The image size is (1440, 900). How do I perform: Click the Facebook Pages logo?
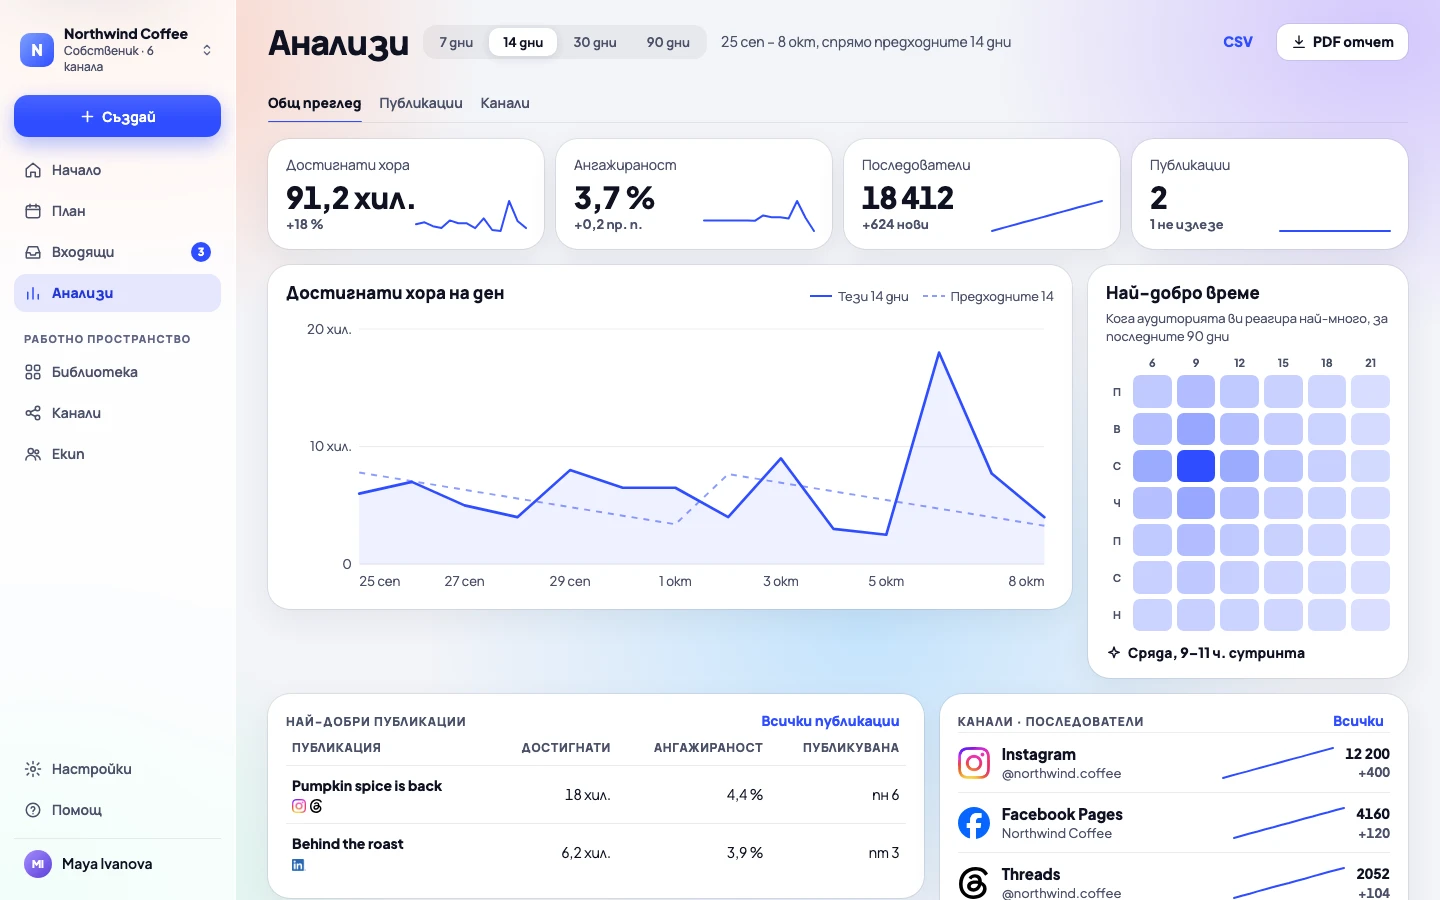click(x=974, y=823)
